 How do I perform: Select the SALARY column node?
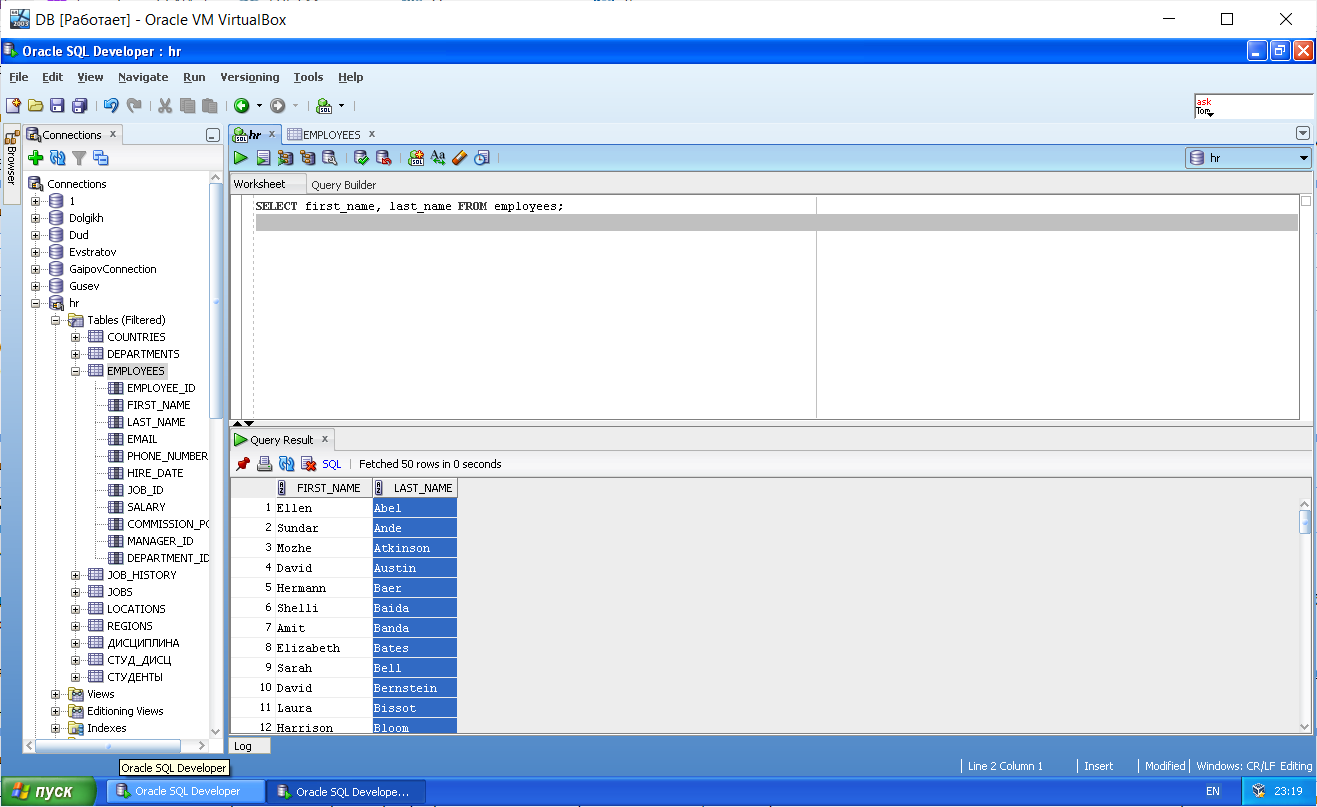146,507
